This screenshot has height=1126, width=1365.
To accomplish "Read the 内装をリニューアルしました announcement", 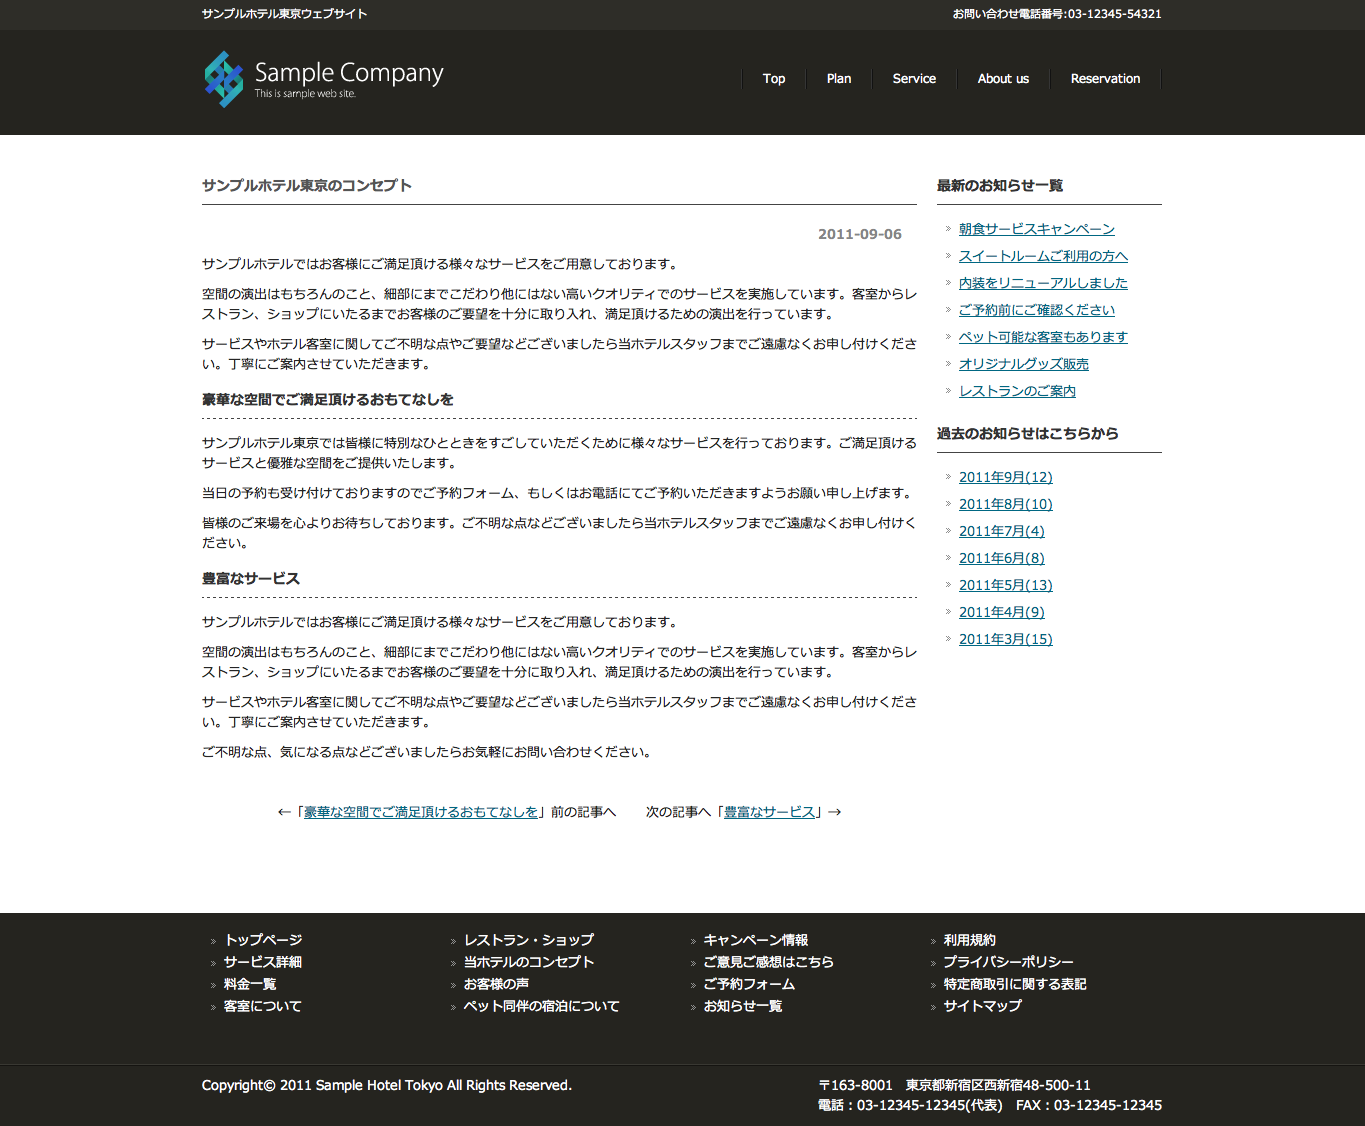I will [x=1042, y=283].
